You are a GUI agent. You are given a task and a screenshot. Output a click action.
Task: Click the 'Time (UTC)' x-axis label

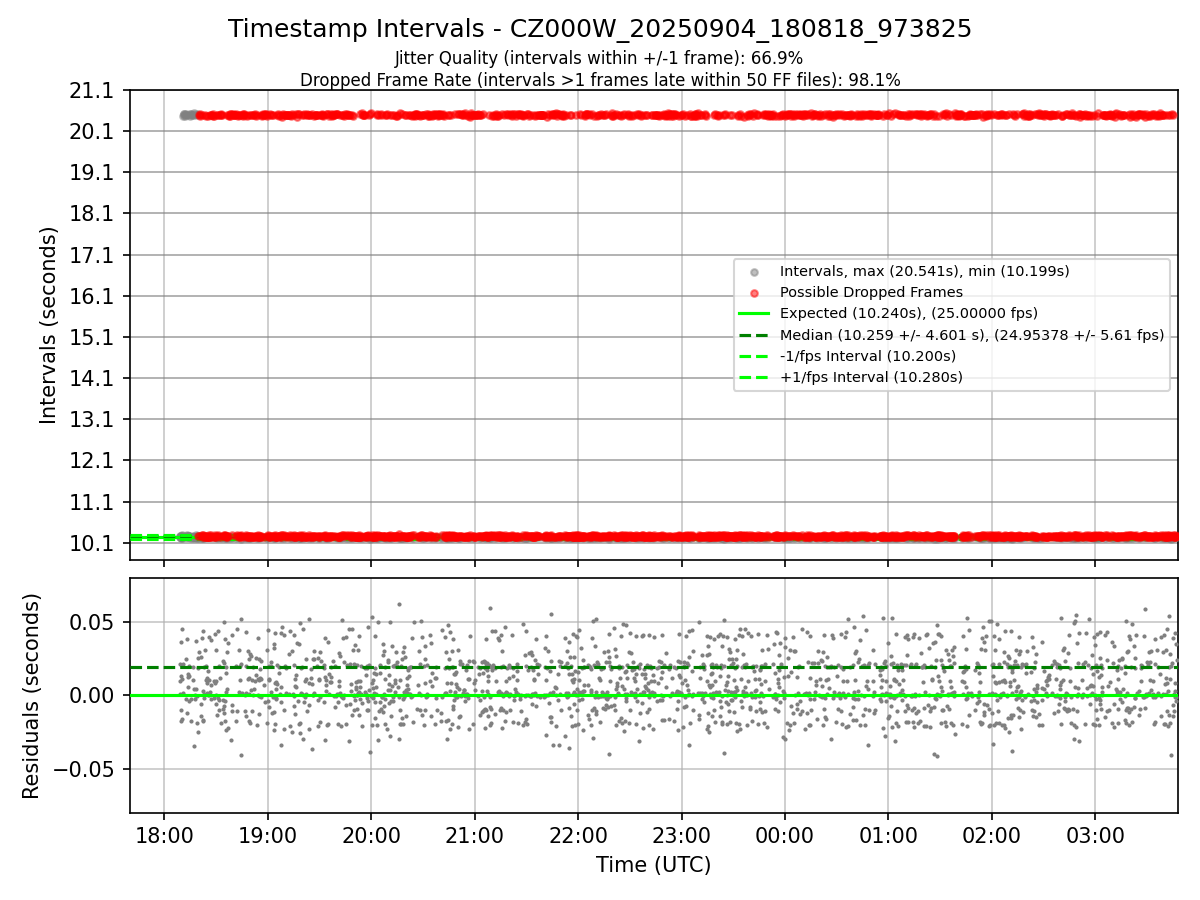(653, 865)
